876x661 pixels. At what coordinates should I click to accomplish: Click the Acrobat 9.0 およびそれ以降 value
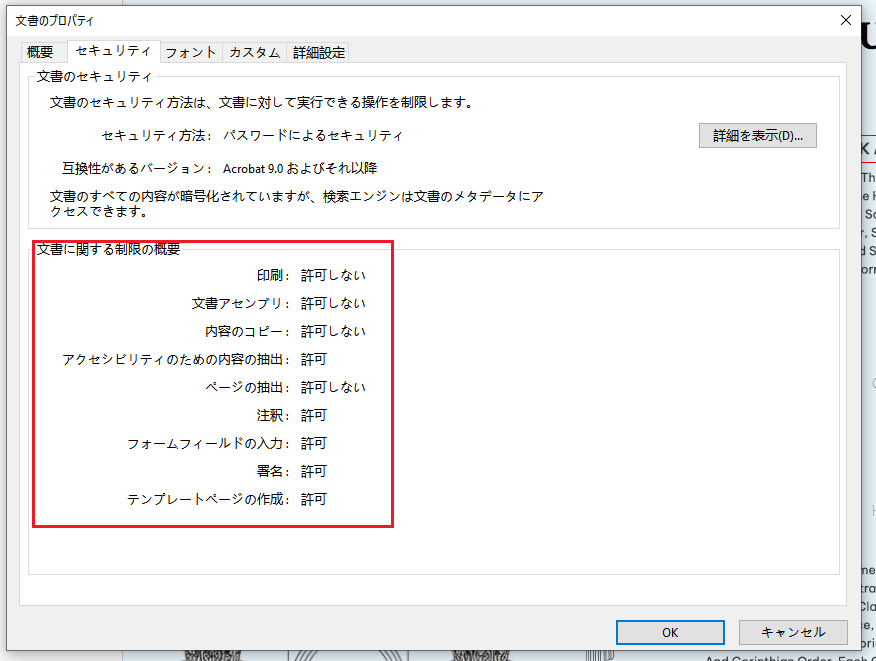click(x=300, y=168)
